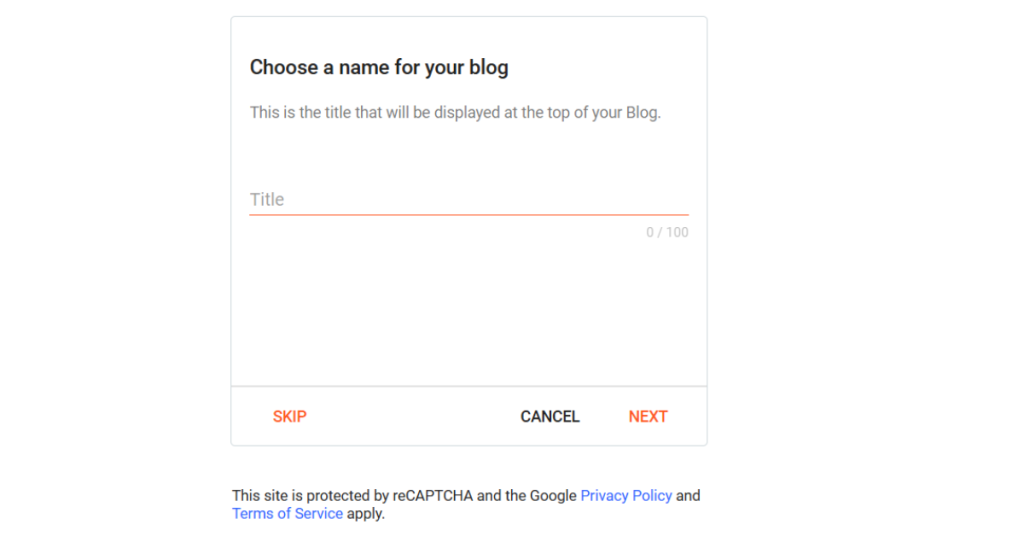Proceed with the NEXT button
Screen dimensions: 1024x536
tap(648, 417)
